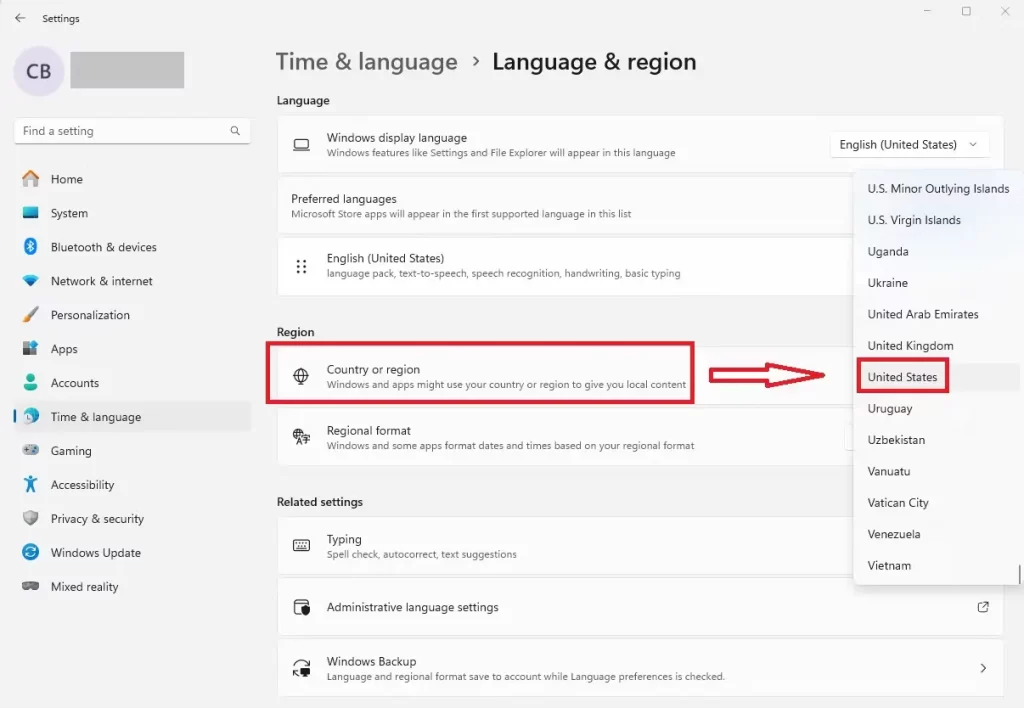Image resolution: width=1024 pixels, height=708 pixels.
Task: Pick Vietnam in the country list
Action: click(889, 565)
